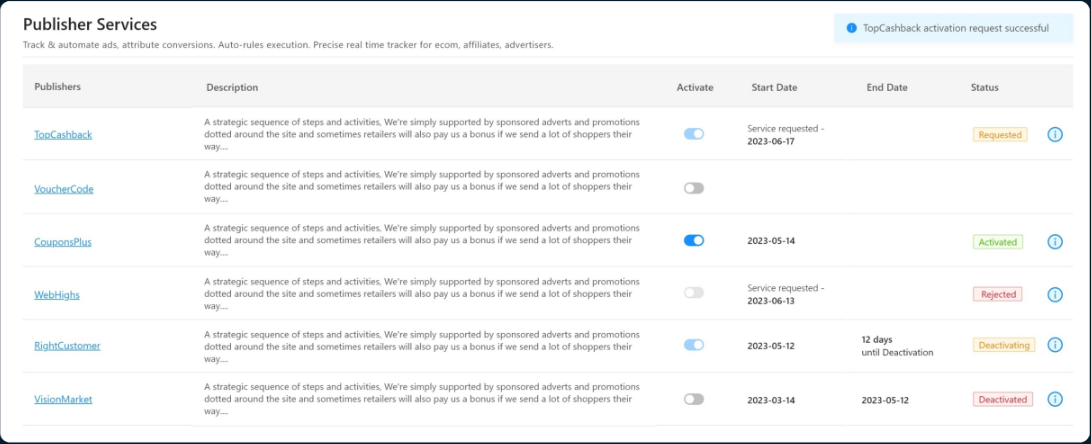1091x444 pixels.
Task: Toggle the TopCashback activate switch
Action: 694,134
